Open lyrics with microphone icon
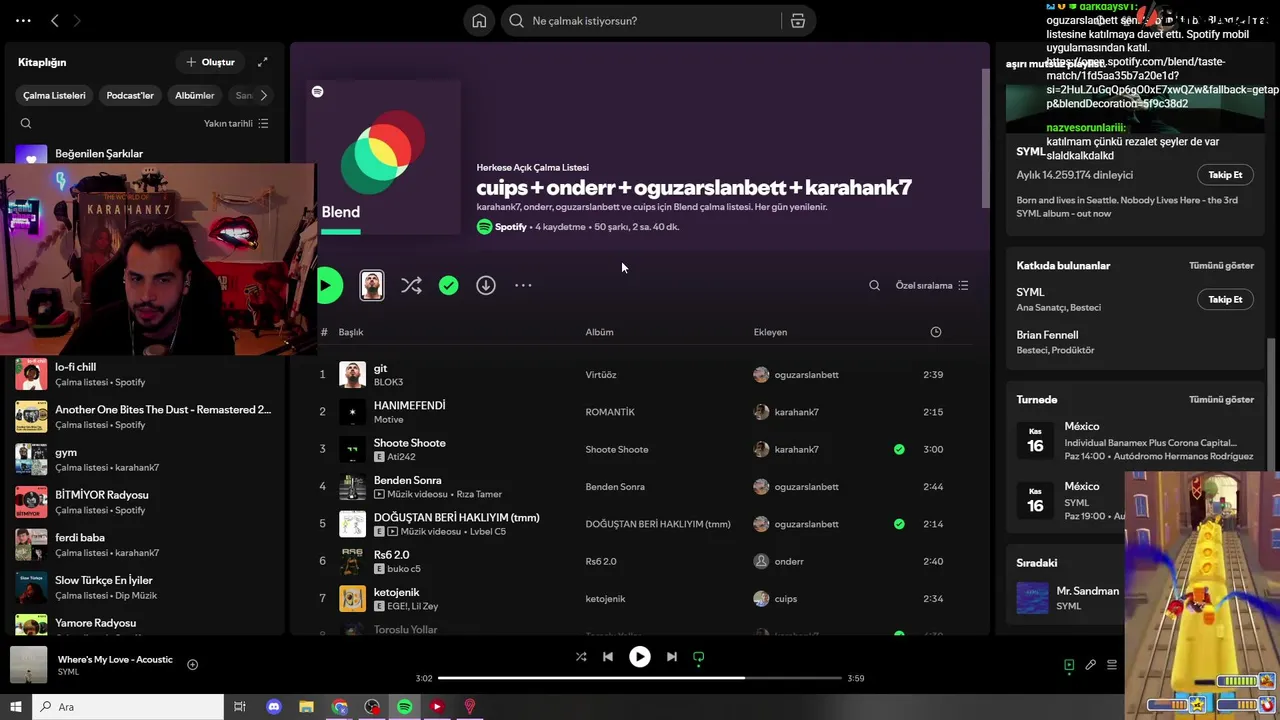 [x=1091, y=665]
